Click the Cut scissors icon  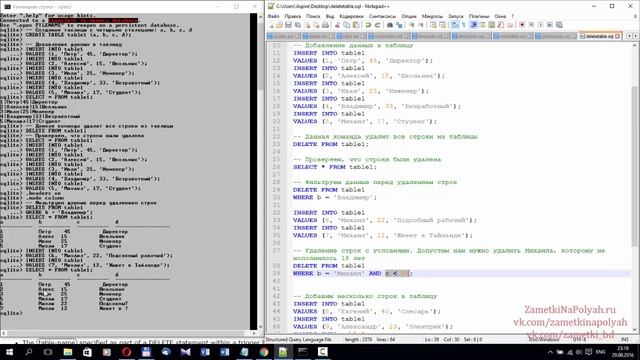click(337, 25)
